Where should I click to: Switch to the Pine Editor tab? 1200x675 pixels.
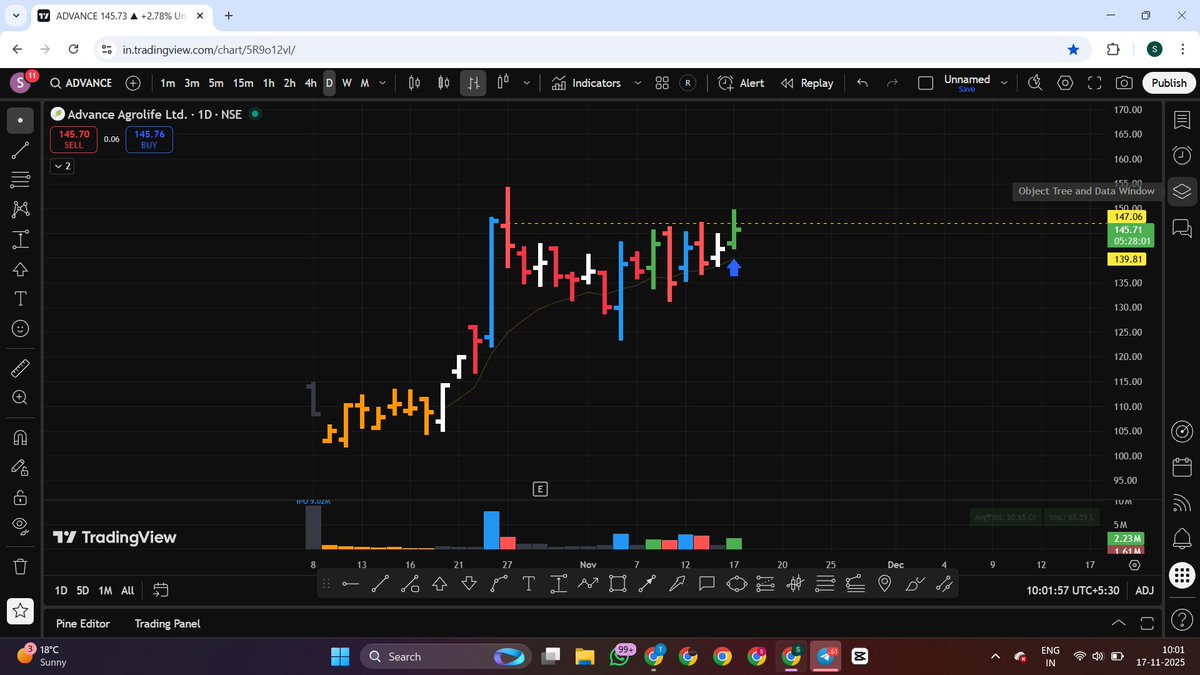(82, 623)
